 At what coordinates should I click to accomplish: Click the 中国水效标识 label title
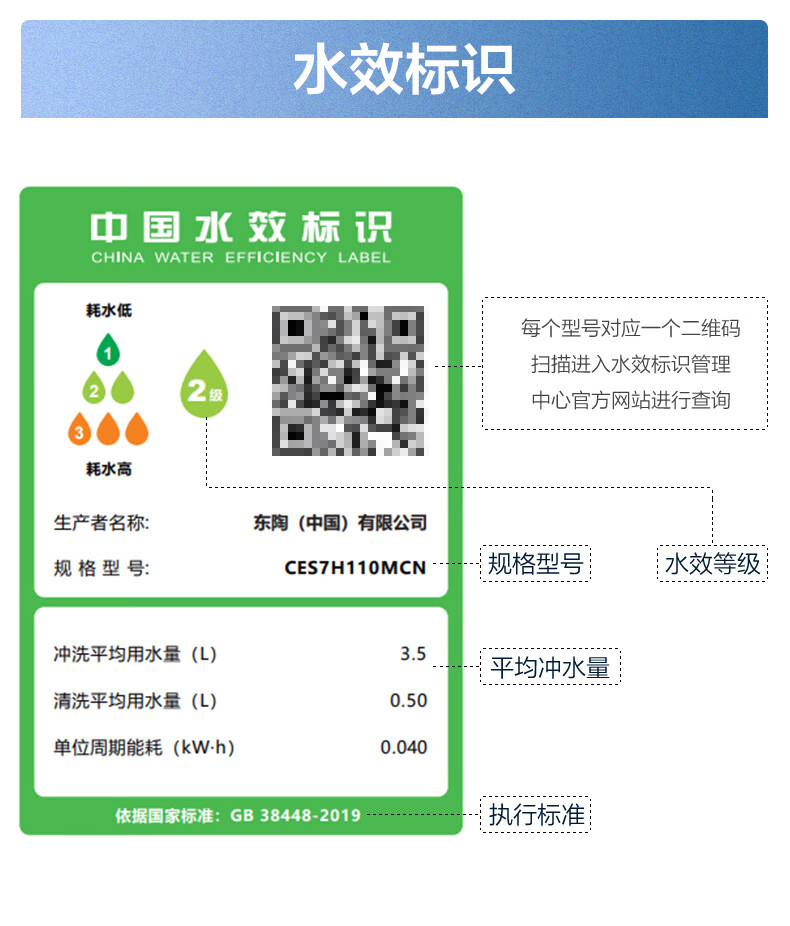(241, 227)
